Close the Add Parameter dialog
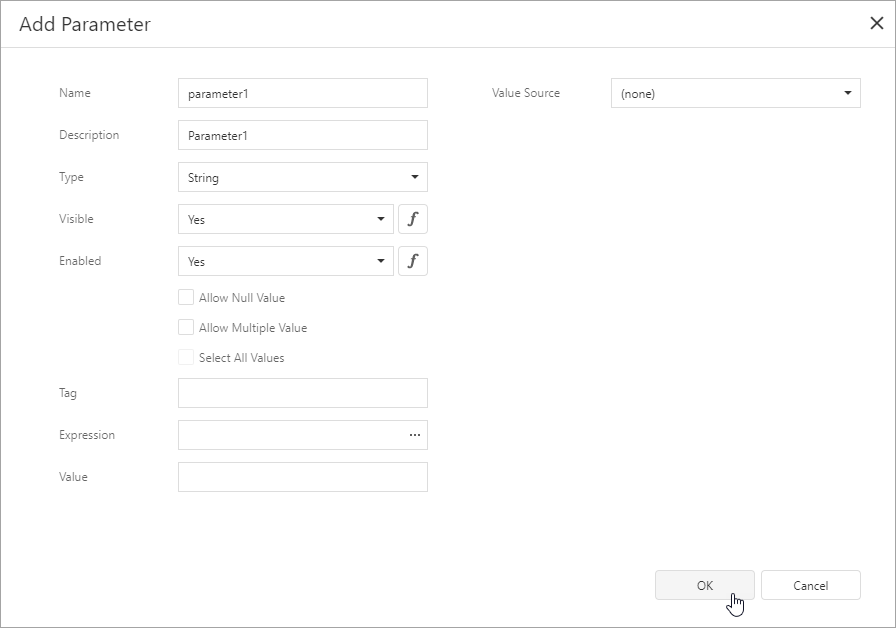 876,23
